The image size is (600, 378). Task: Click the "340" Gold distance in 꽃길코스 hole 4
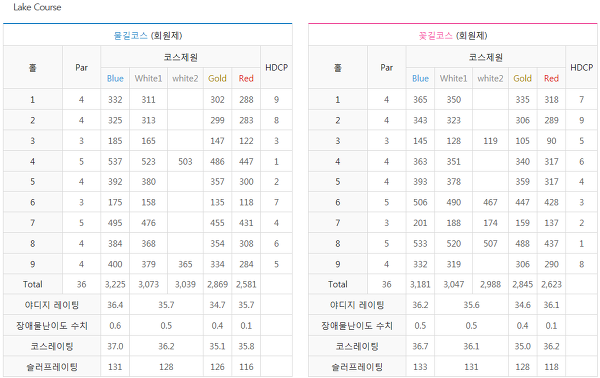(522, 161)
